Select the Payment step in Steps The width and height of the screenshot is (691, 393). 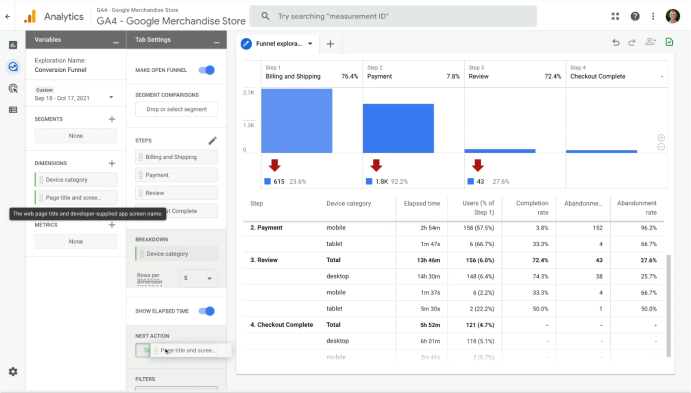176,175
